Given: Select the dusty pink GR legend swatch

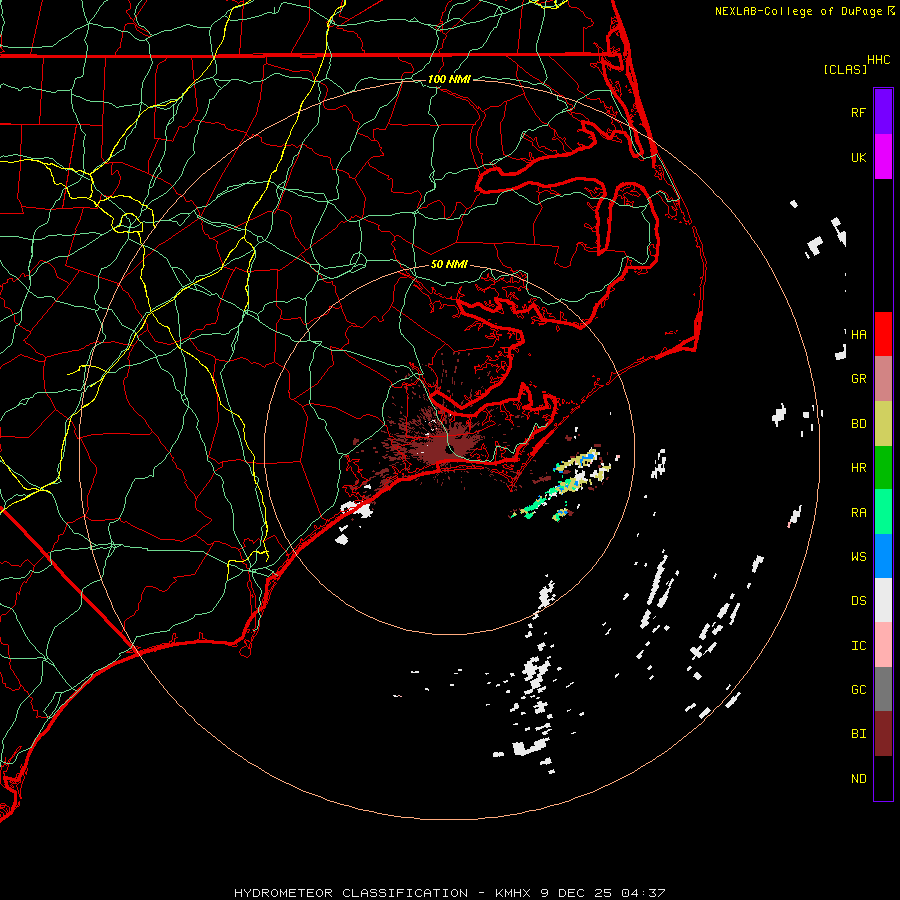Looking at the screenshot, I should 883,379.
